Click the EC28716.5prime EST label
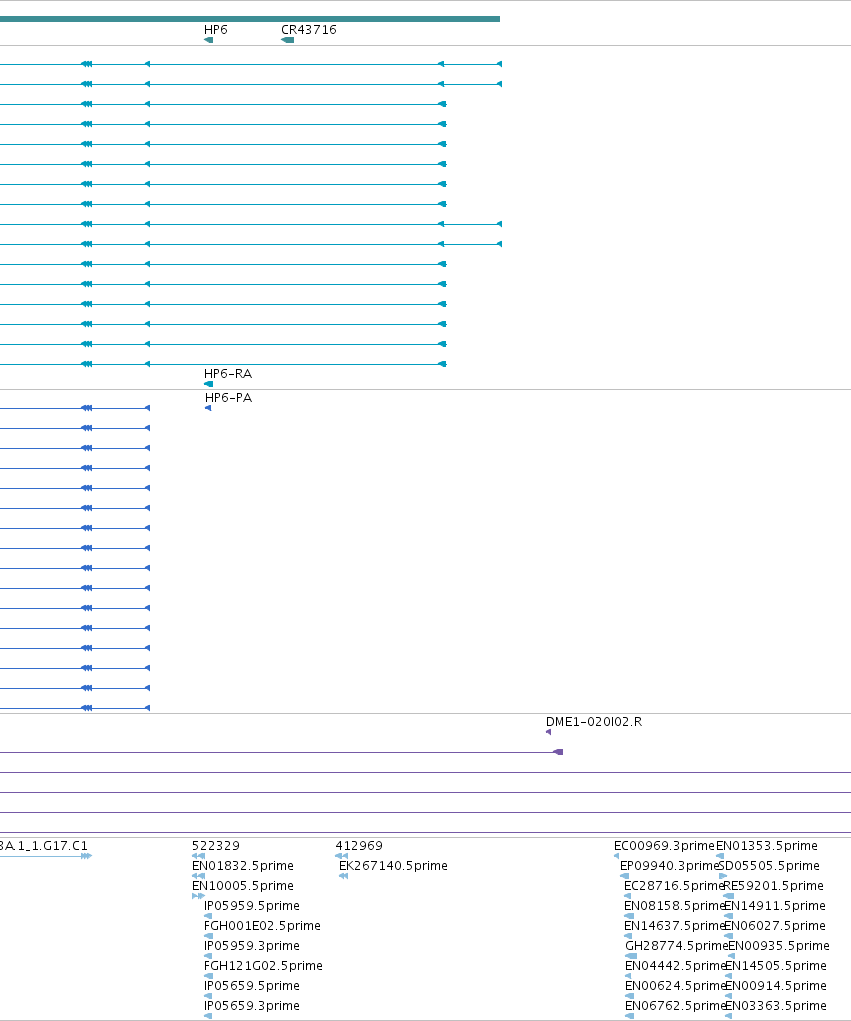Viewport: 851px width, 1021px height. [x=674, y=886]
